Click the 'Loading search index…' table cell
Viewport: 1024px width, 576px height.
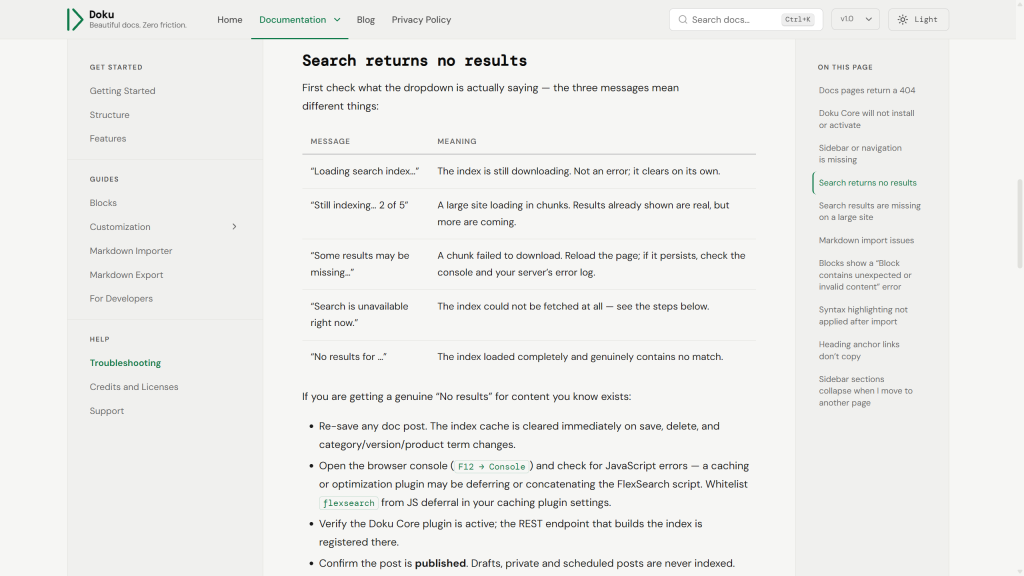click(x=364, y=171)
